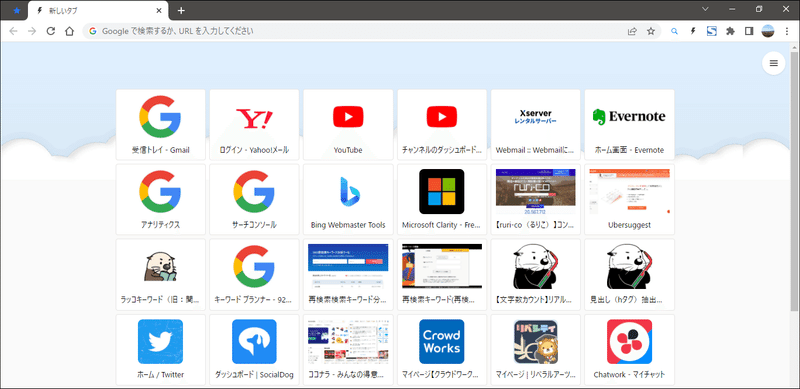Viewport: 800px width, 389px height.
Task: Open the Yahoo! Mail login tile
Action: 254,125
